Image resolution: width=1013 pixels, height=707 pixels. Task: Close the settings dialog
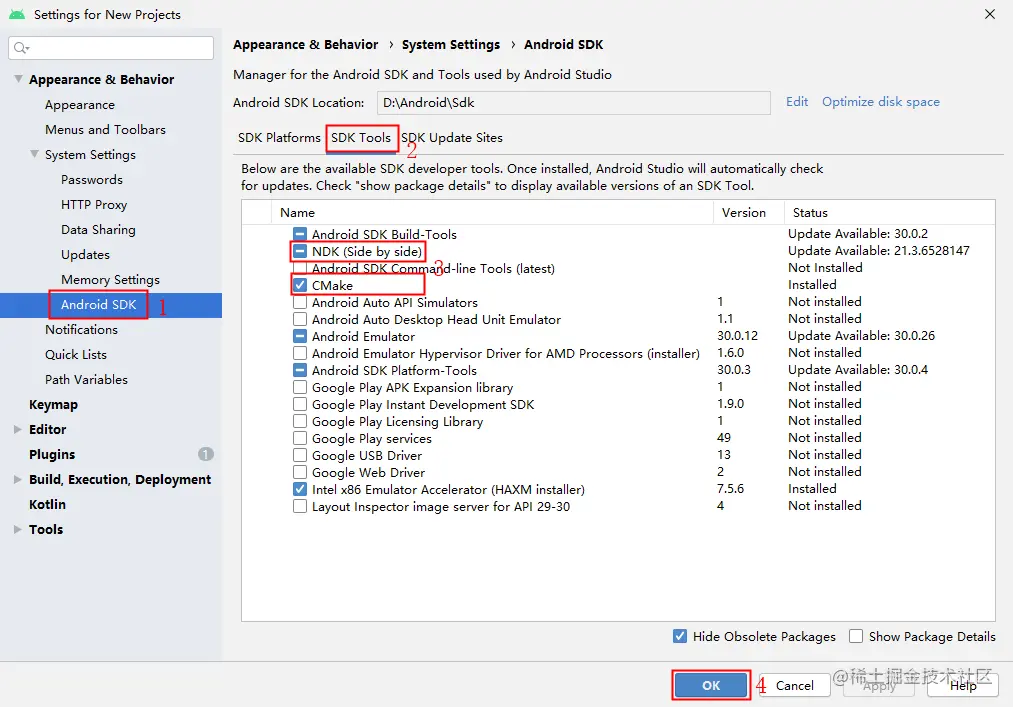989,14
